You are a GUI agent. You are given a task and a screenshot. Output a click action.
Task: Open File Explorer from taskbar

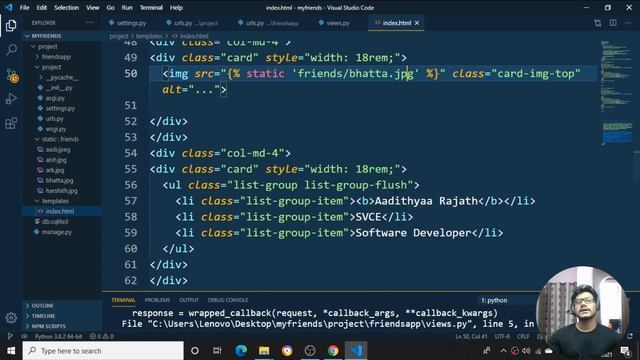(x=264, y=351)
